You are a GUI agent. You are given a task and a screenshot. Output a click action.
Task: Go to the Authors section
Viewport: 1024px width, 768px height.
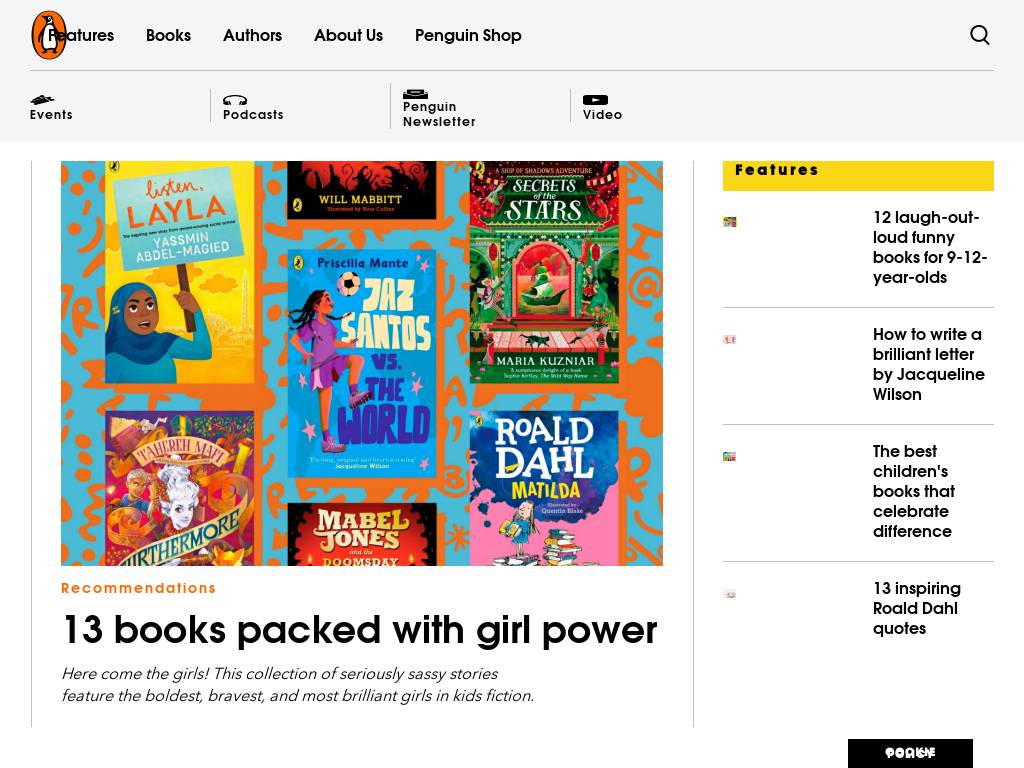(x=252, y=35)
